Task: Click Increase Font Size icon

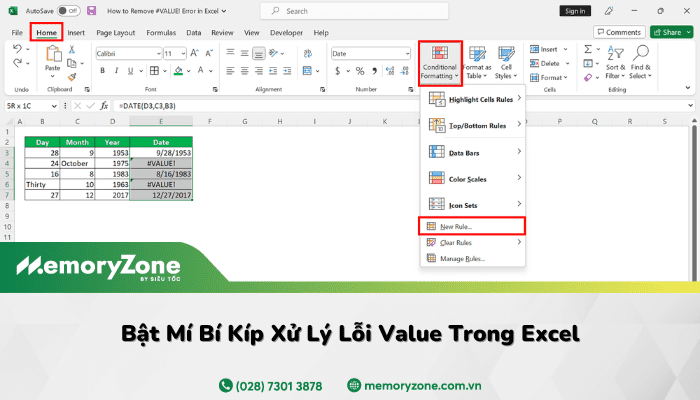Action: pos(194,54)
